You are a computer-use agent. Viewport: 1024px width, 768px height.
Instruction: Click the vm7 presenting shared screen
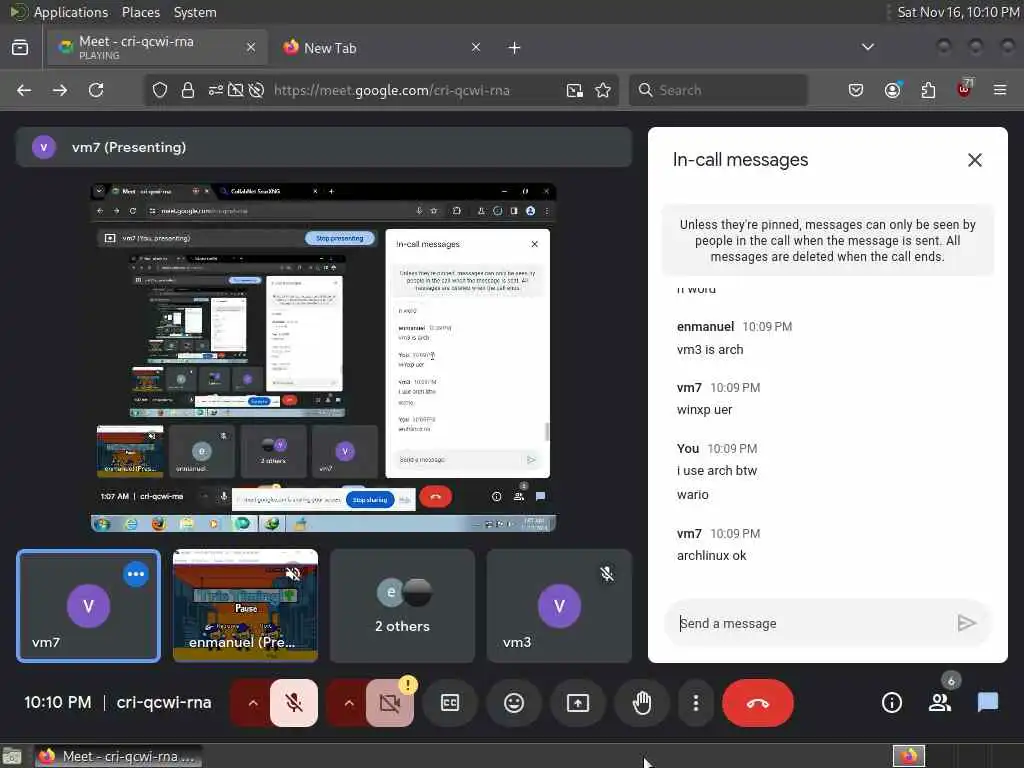click(x=324, y=357)
